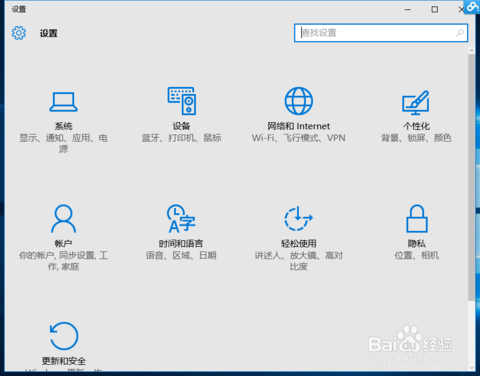Open the 系统 laptop icon
The width and height of the screenshot is (480, 376).
point(63,102)
